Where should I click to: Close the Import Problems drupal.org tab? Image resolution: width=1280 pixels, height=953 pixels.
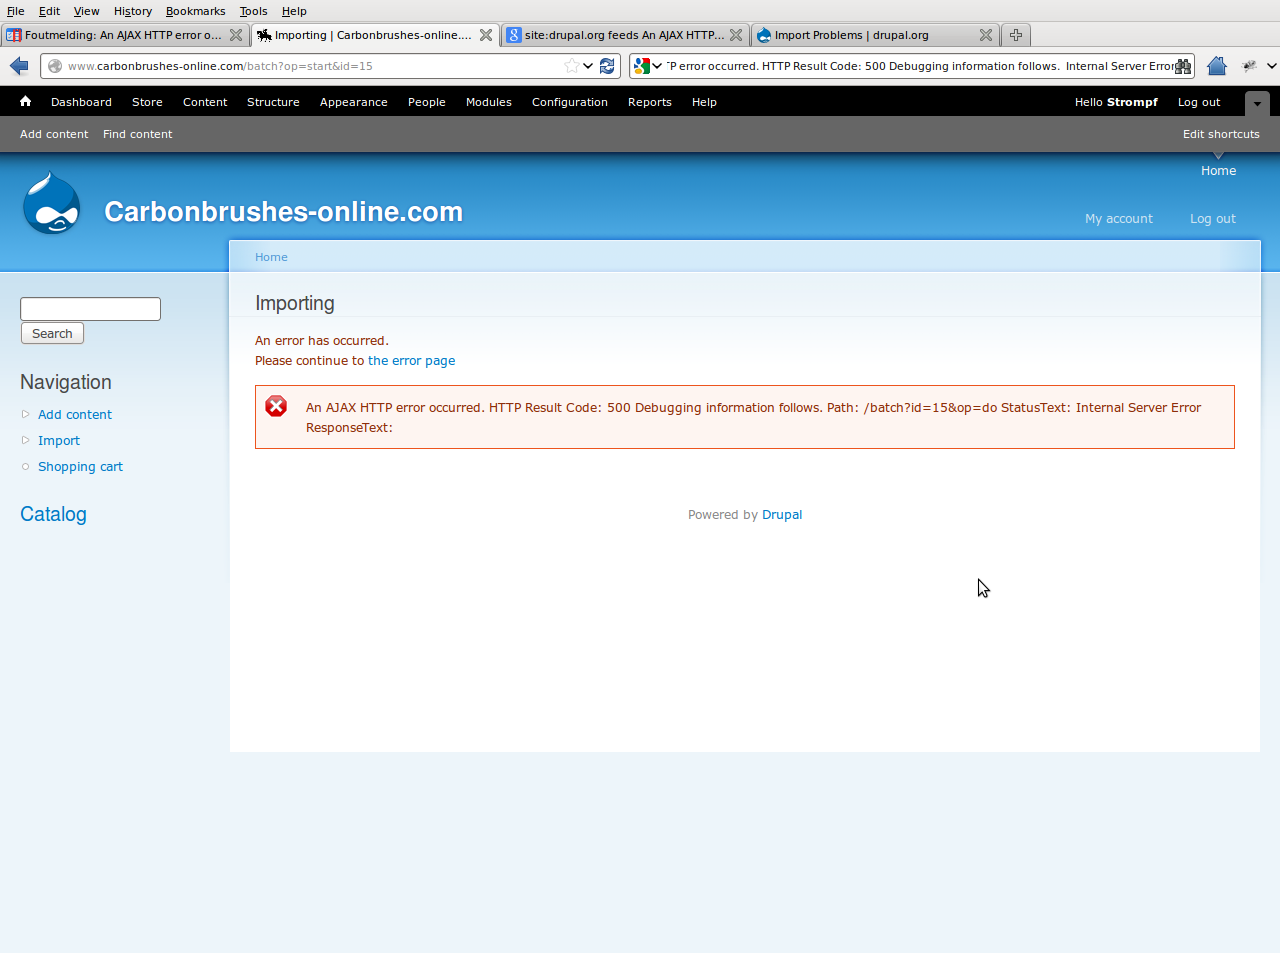click(x=986, y=35)
